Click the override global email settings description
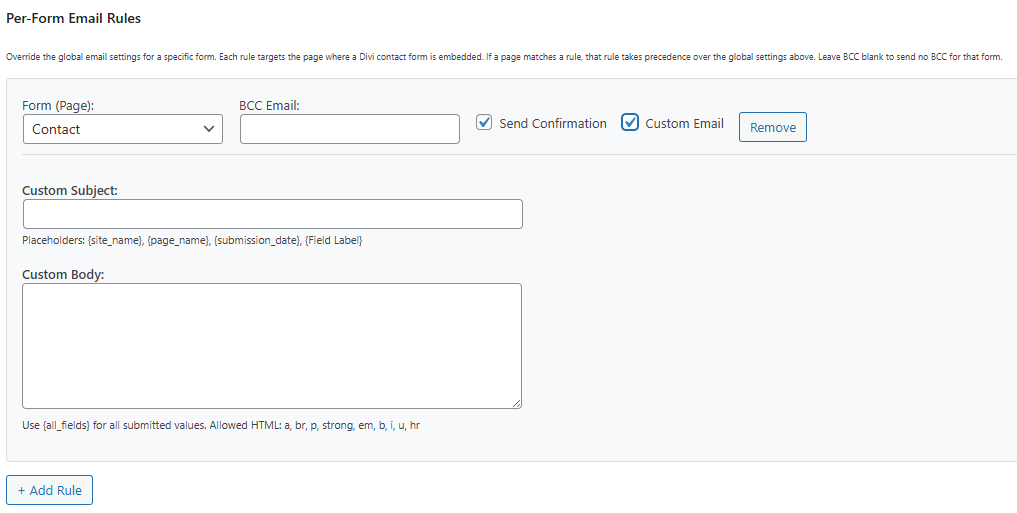The height and width of the screenshot is (513, 1017). (x=504, y=57)
